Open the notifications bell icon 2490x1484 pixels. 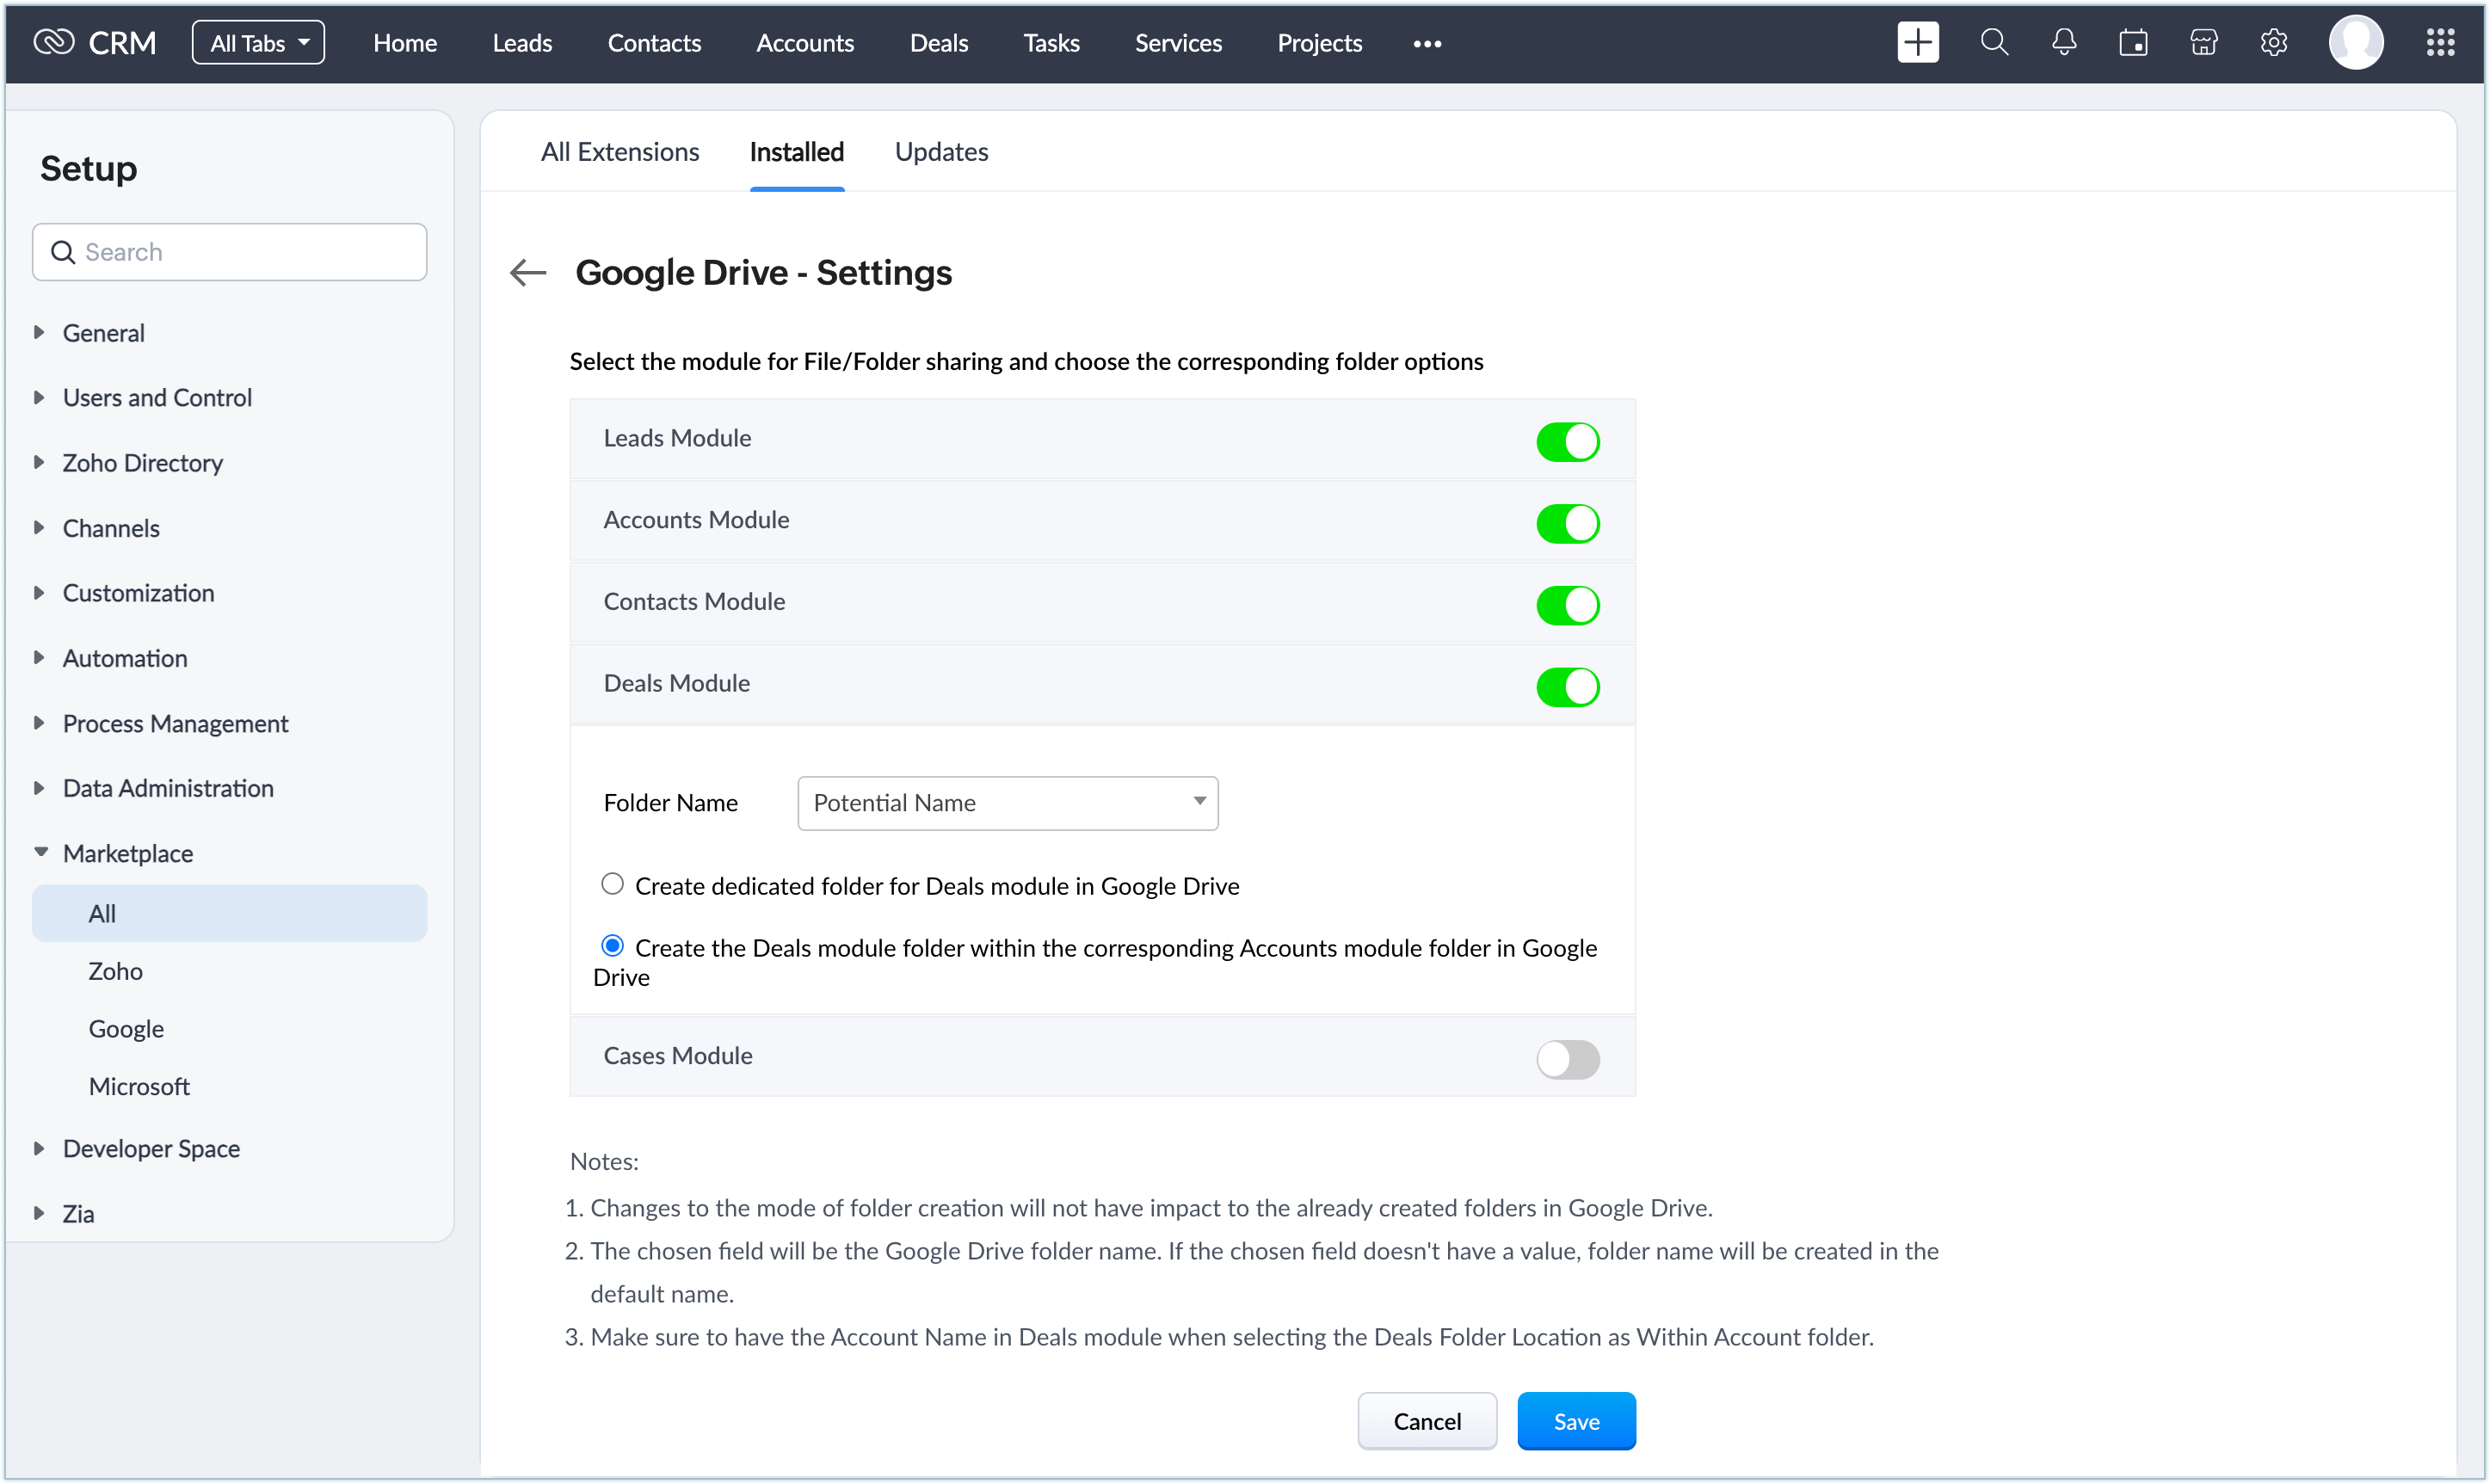(x=2063, y=43)
